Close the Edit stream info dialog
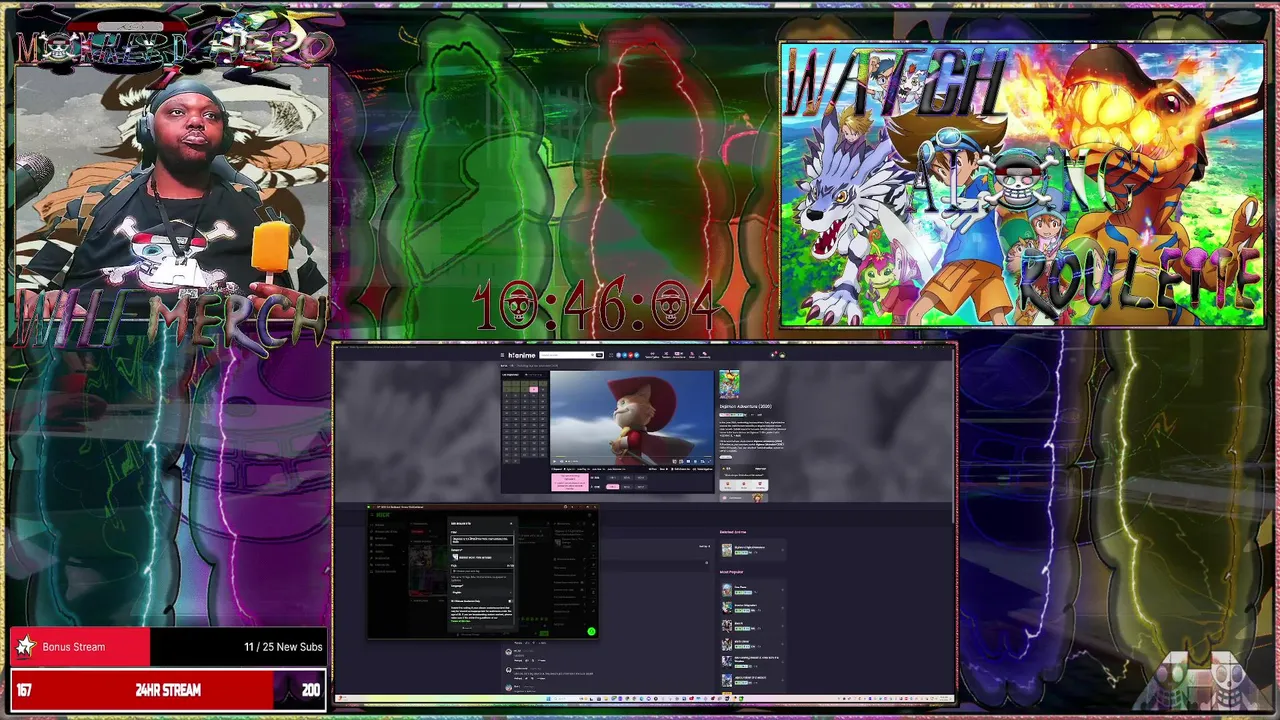1280x720 pixels. 511,523
